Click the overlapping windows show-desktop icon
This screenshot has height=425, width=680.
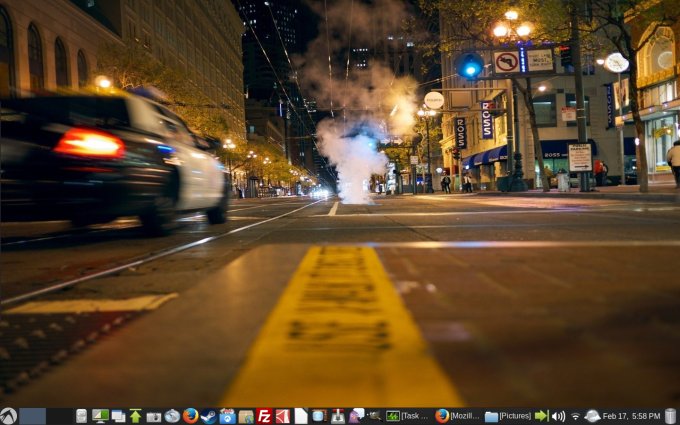(x=118, y=416)
